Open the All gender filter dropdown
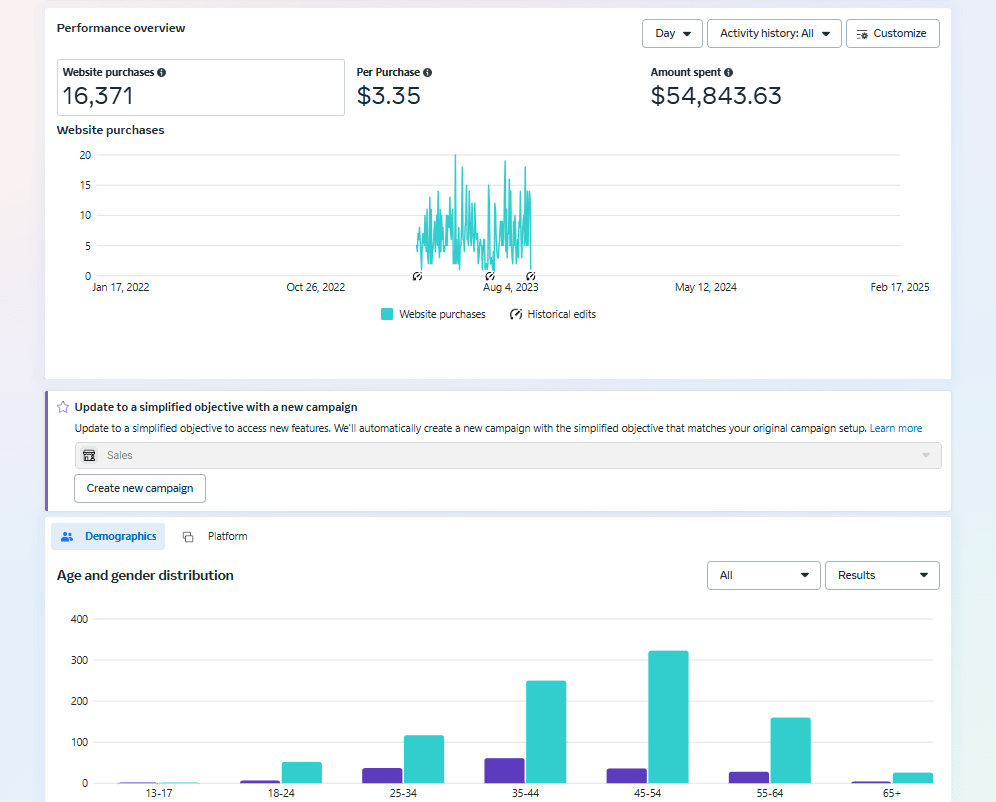 click(x=763, y=575)
